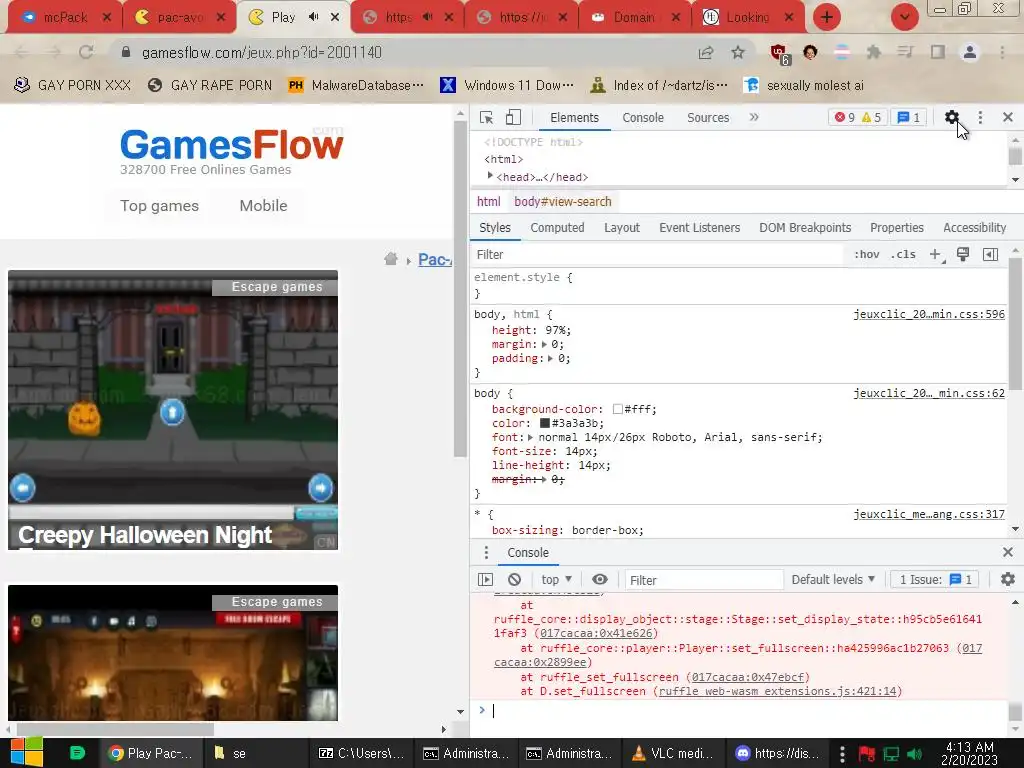Switch to the top Console tab
1024x768 pixels.
point(643,118)
